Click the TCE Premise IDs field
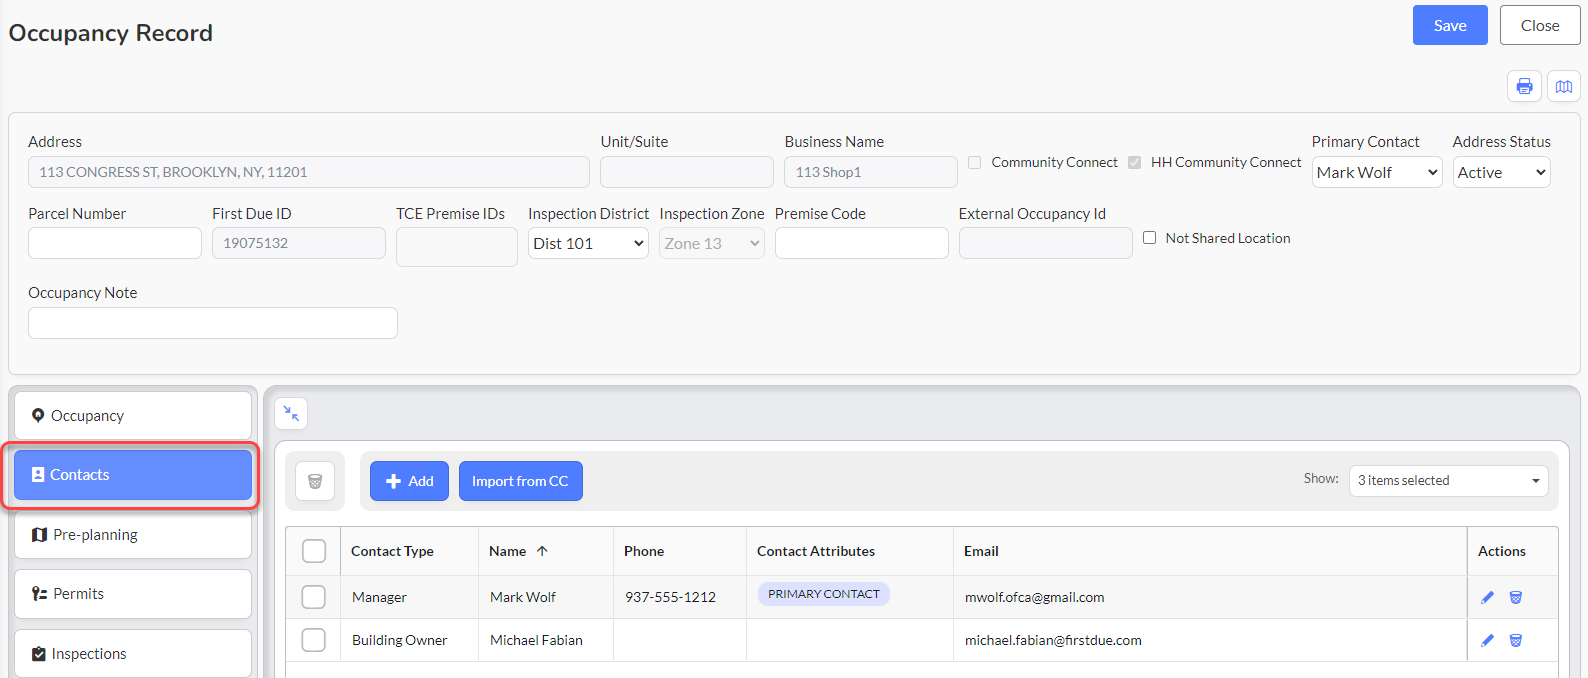Image resolution: width=1588 pixels, height=678 pixels. [x=457, y=247]
